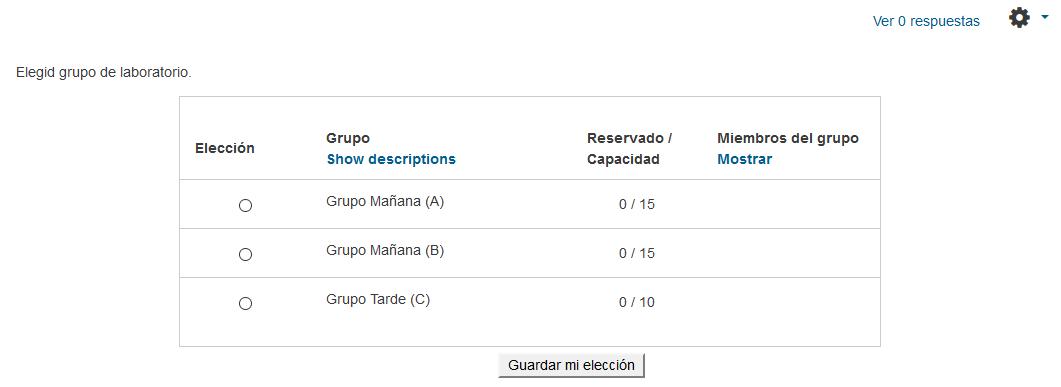Viewport: 1061px width, 387px height.
Task: Open the Ver 0 respuestas link
Action: [x=926, y=22]
